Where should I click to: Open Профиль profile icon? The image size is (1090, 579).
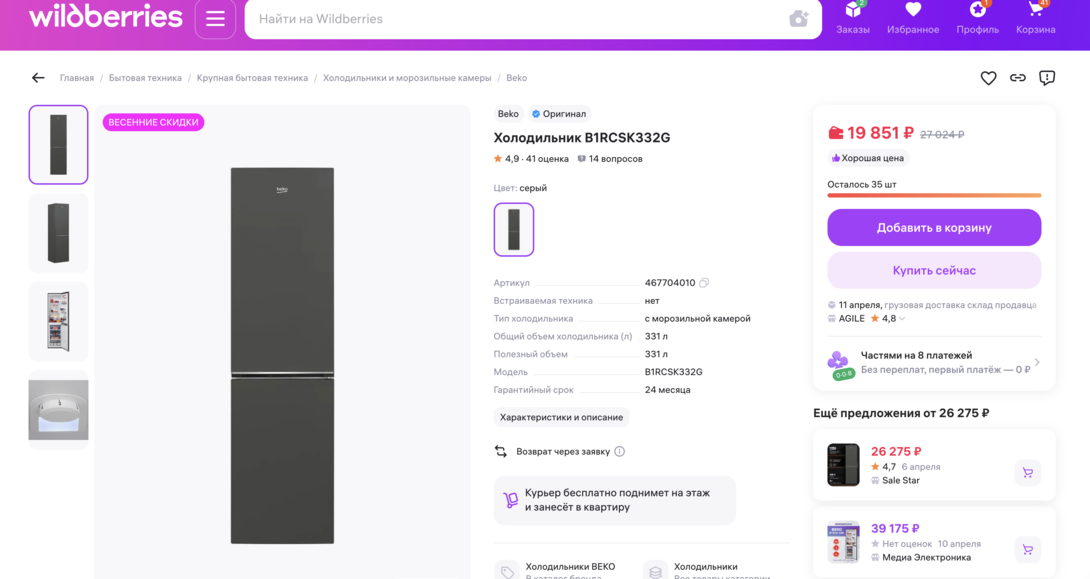(x=977, y=18)
